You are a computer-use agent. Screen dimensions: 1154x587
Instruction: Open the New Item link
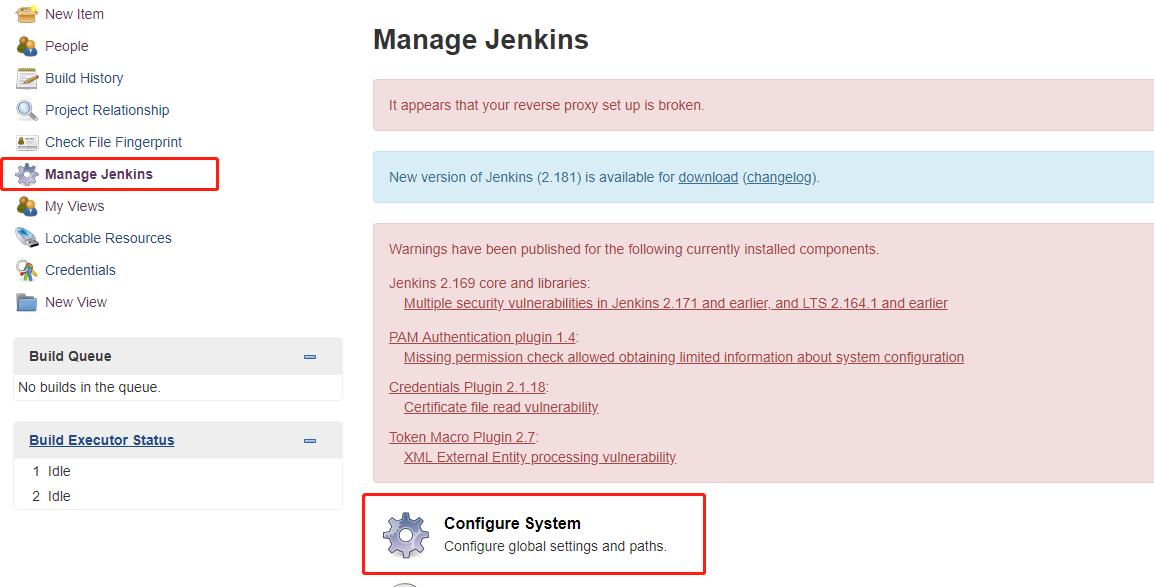coord(74,14)
